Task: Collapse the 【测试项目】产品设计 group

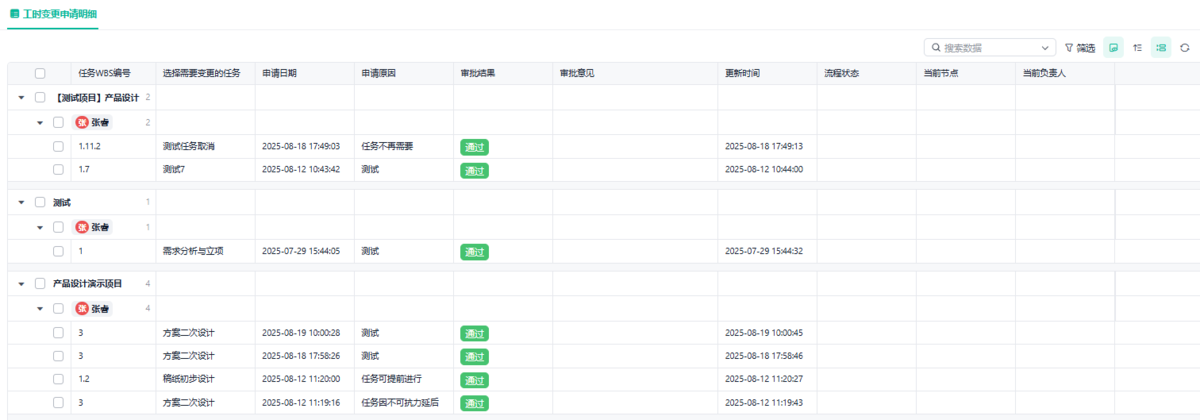Action: tap(21, 98)
